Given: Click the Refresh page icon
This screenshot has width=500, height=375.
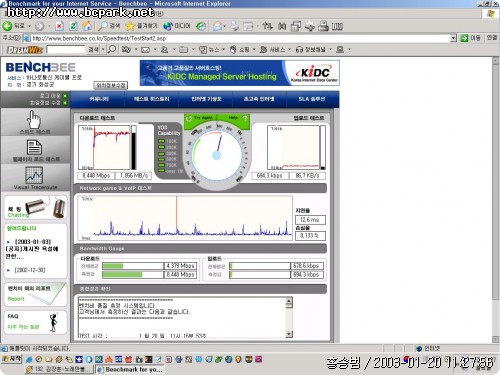Looking at the screenshot, I should click(x=73, y=26).
